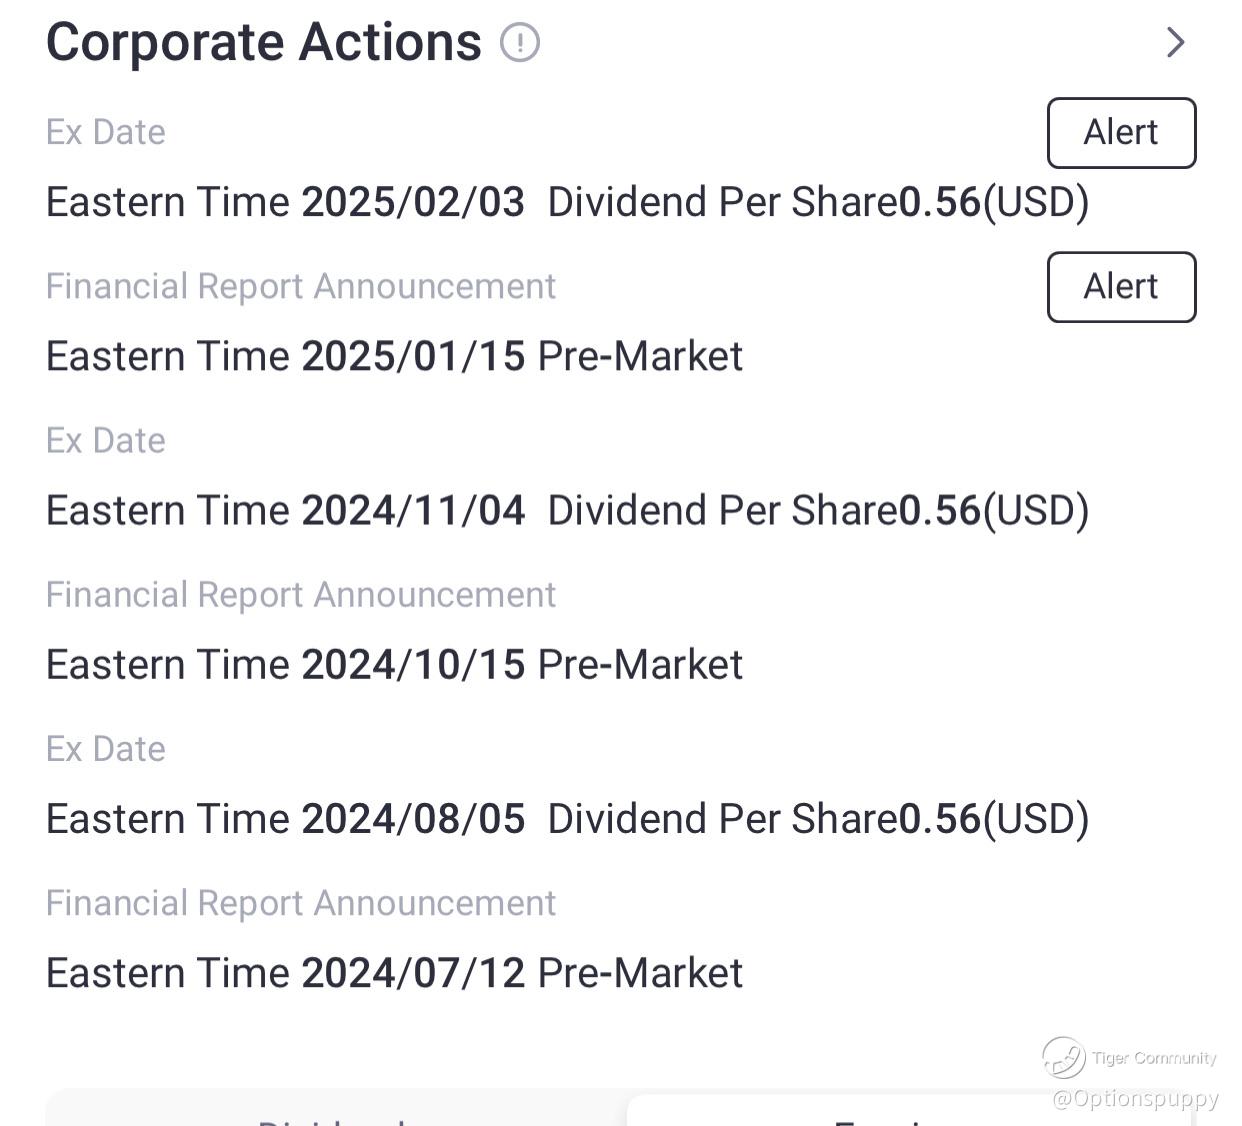
Task: Select the 2024/11/04 dividend 0.56 row
Action: coord(567,511)
